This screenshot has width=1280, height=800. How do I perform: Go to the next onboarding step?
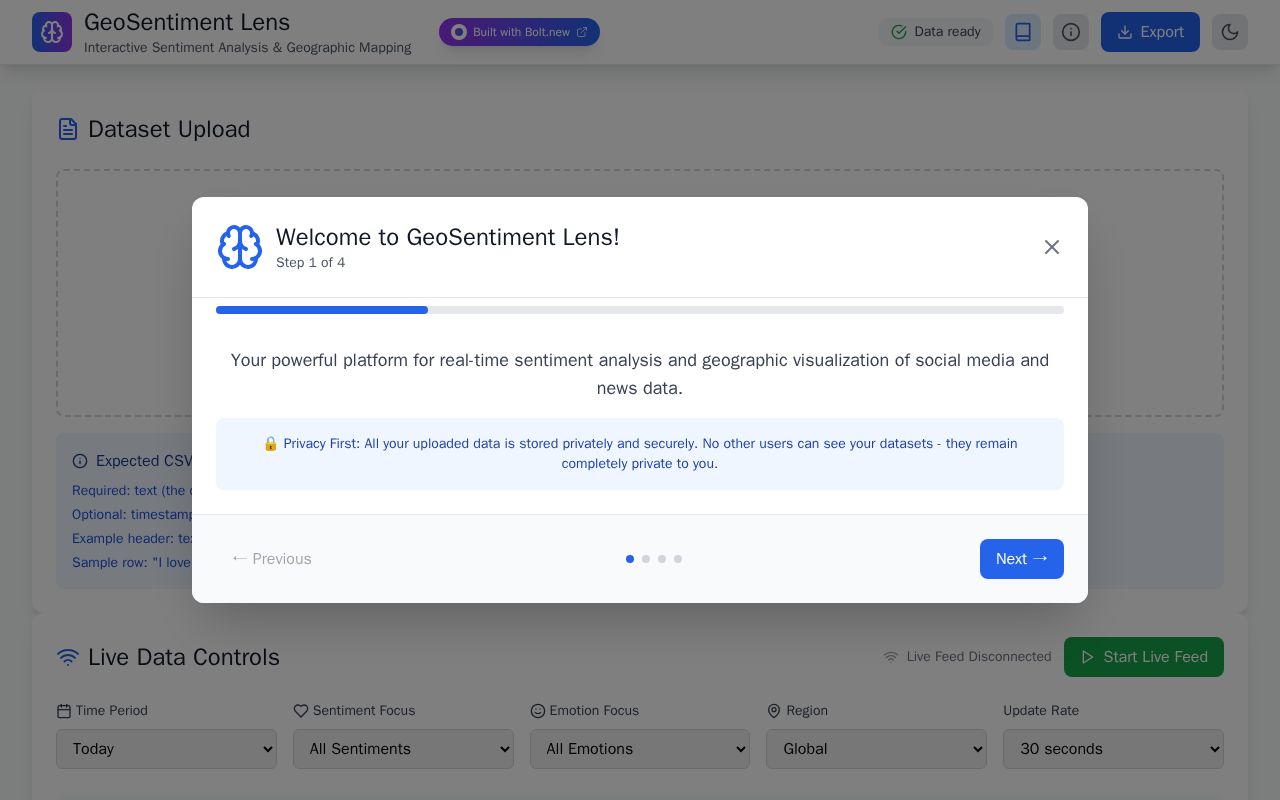(x=1022, y=559)
